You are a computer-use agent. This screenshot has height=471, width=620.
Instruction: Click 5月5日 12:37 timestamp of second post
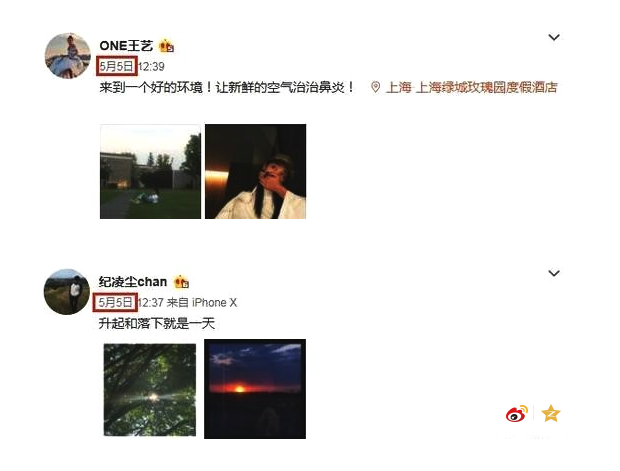[x=131, y=303]
